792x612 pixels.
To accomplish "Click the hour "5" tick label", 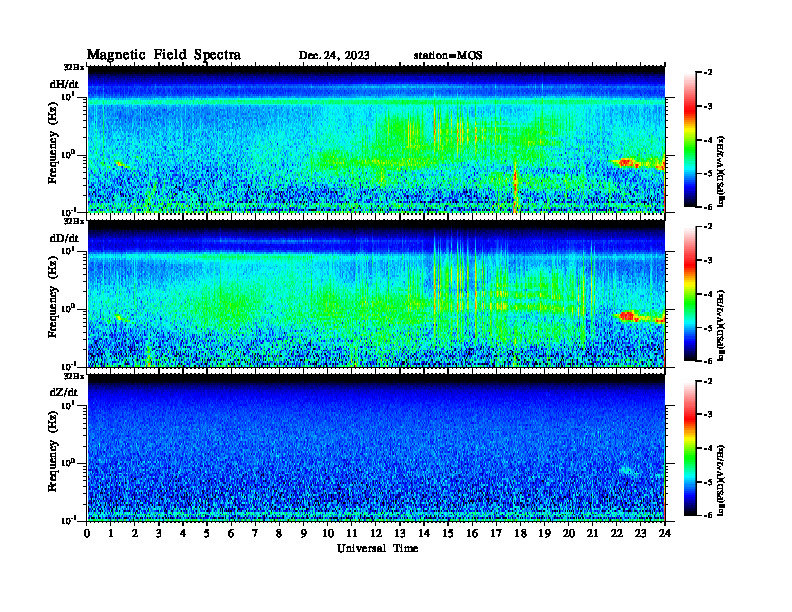I will (x=207, y=534).
